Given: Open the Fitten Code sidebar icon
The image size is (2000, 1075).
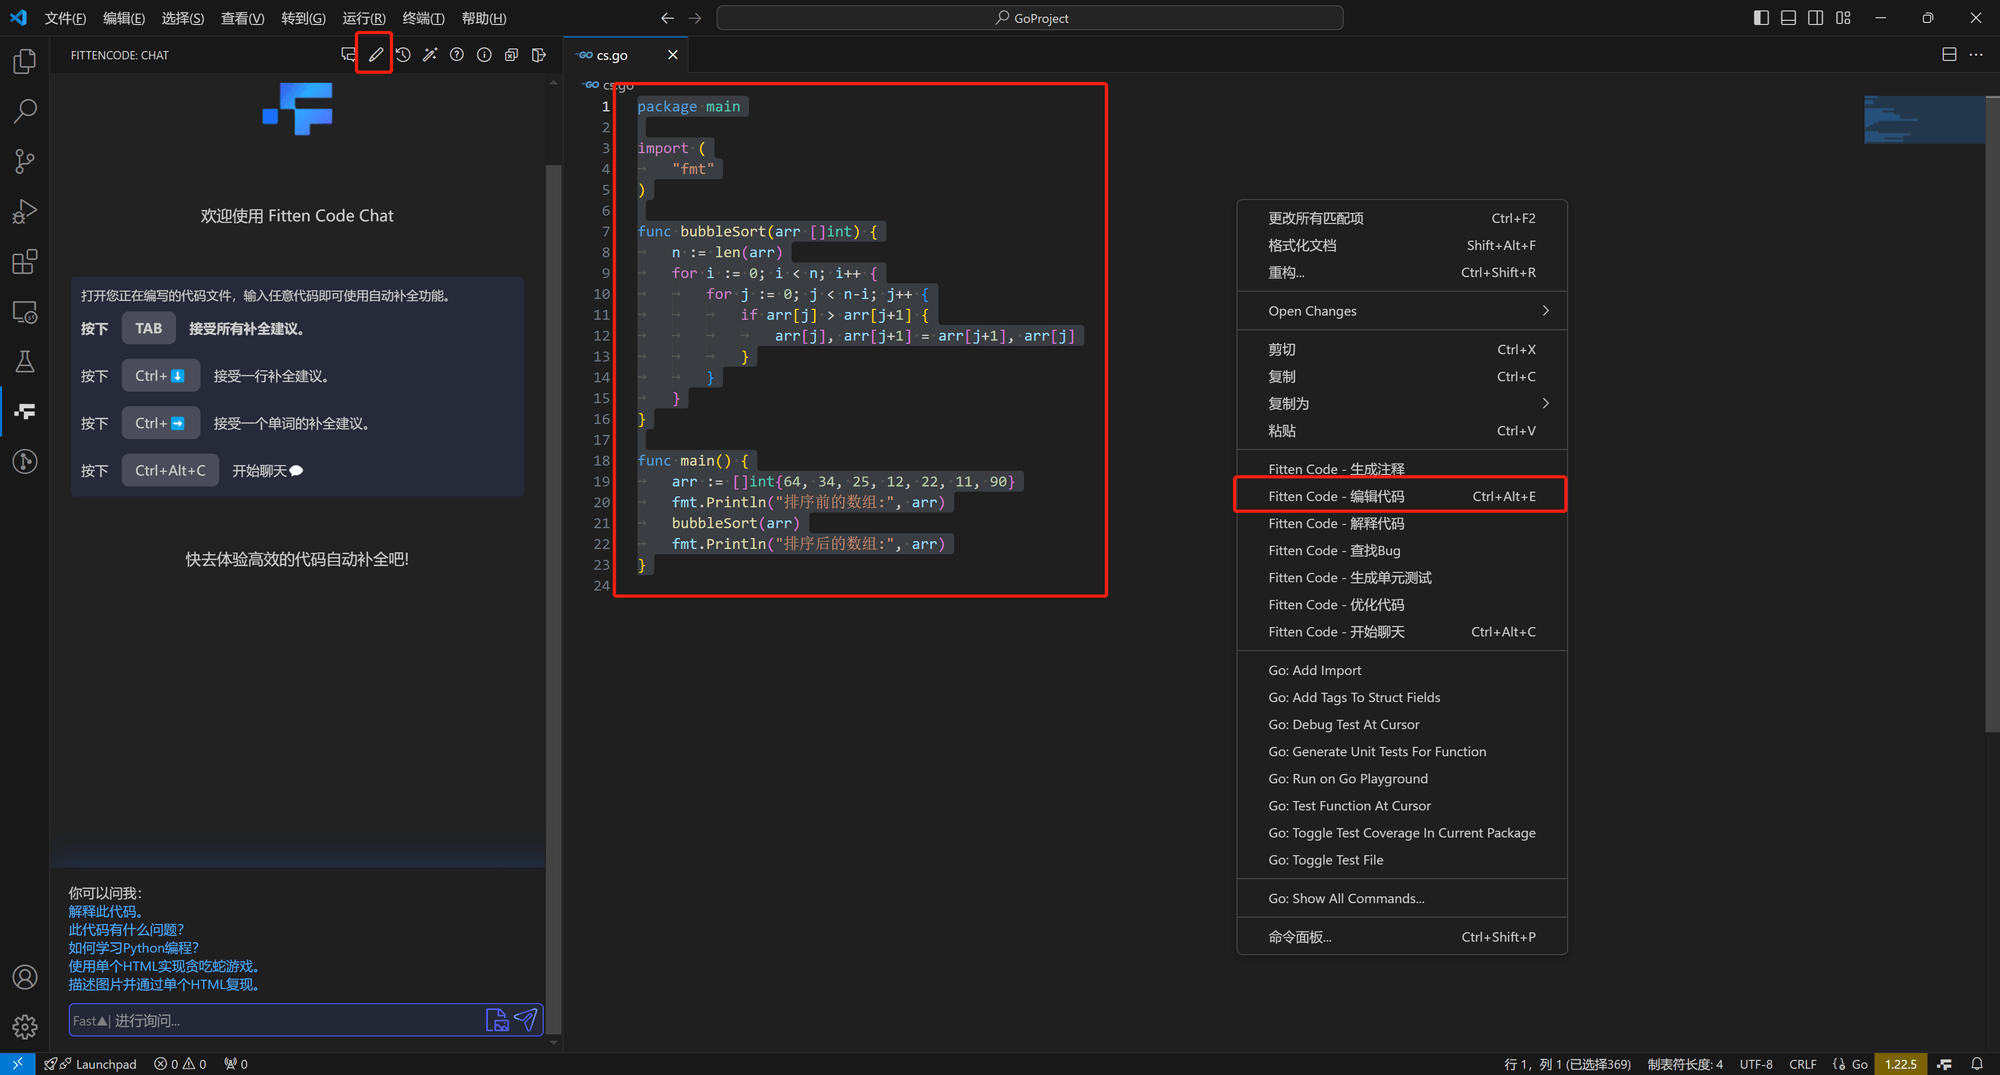Looking at the screenshot, I should (25, 411).
